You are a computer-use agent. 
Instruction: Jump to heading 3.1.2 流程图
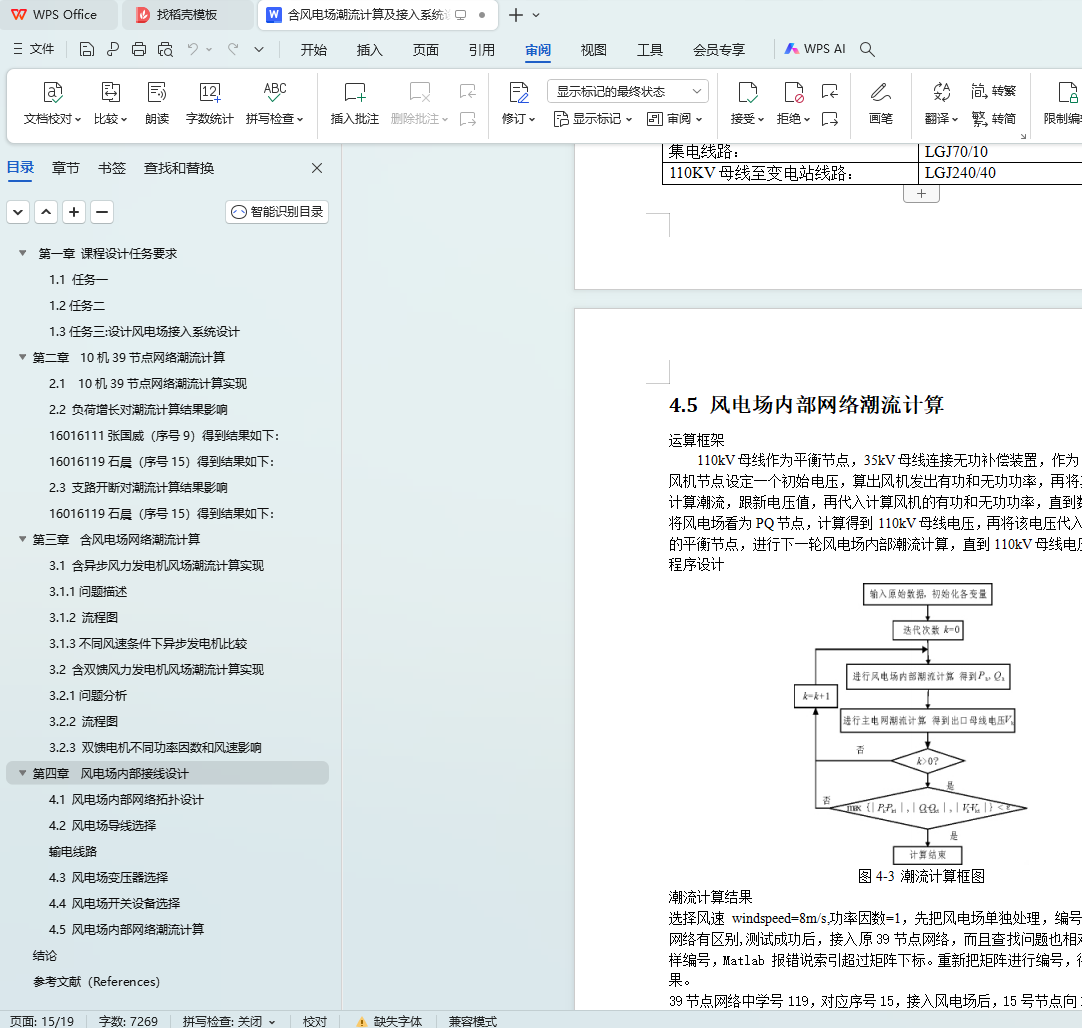pyautogui.click(x=83, y=617)
